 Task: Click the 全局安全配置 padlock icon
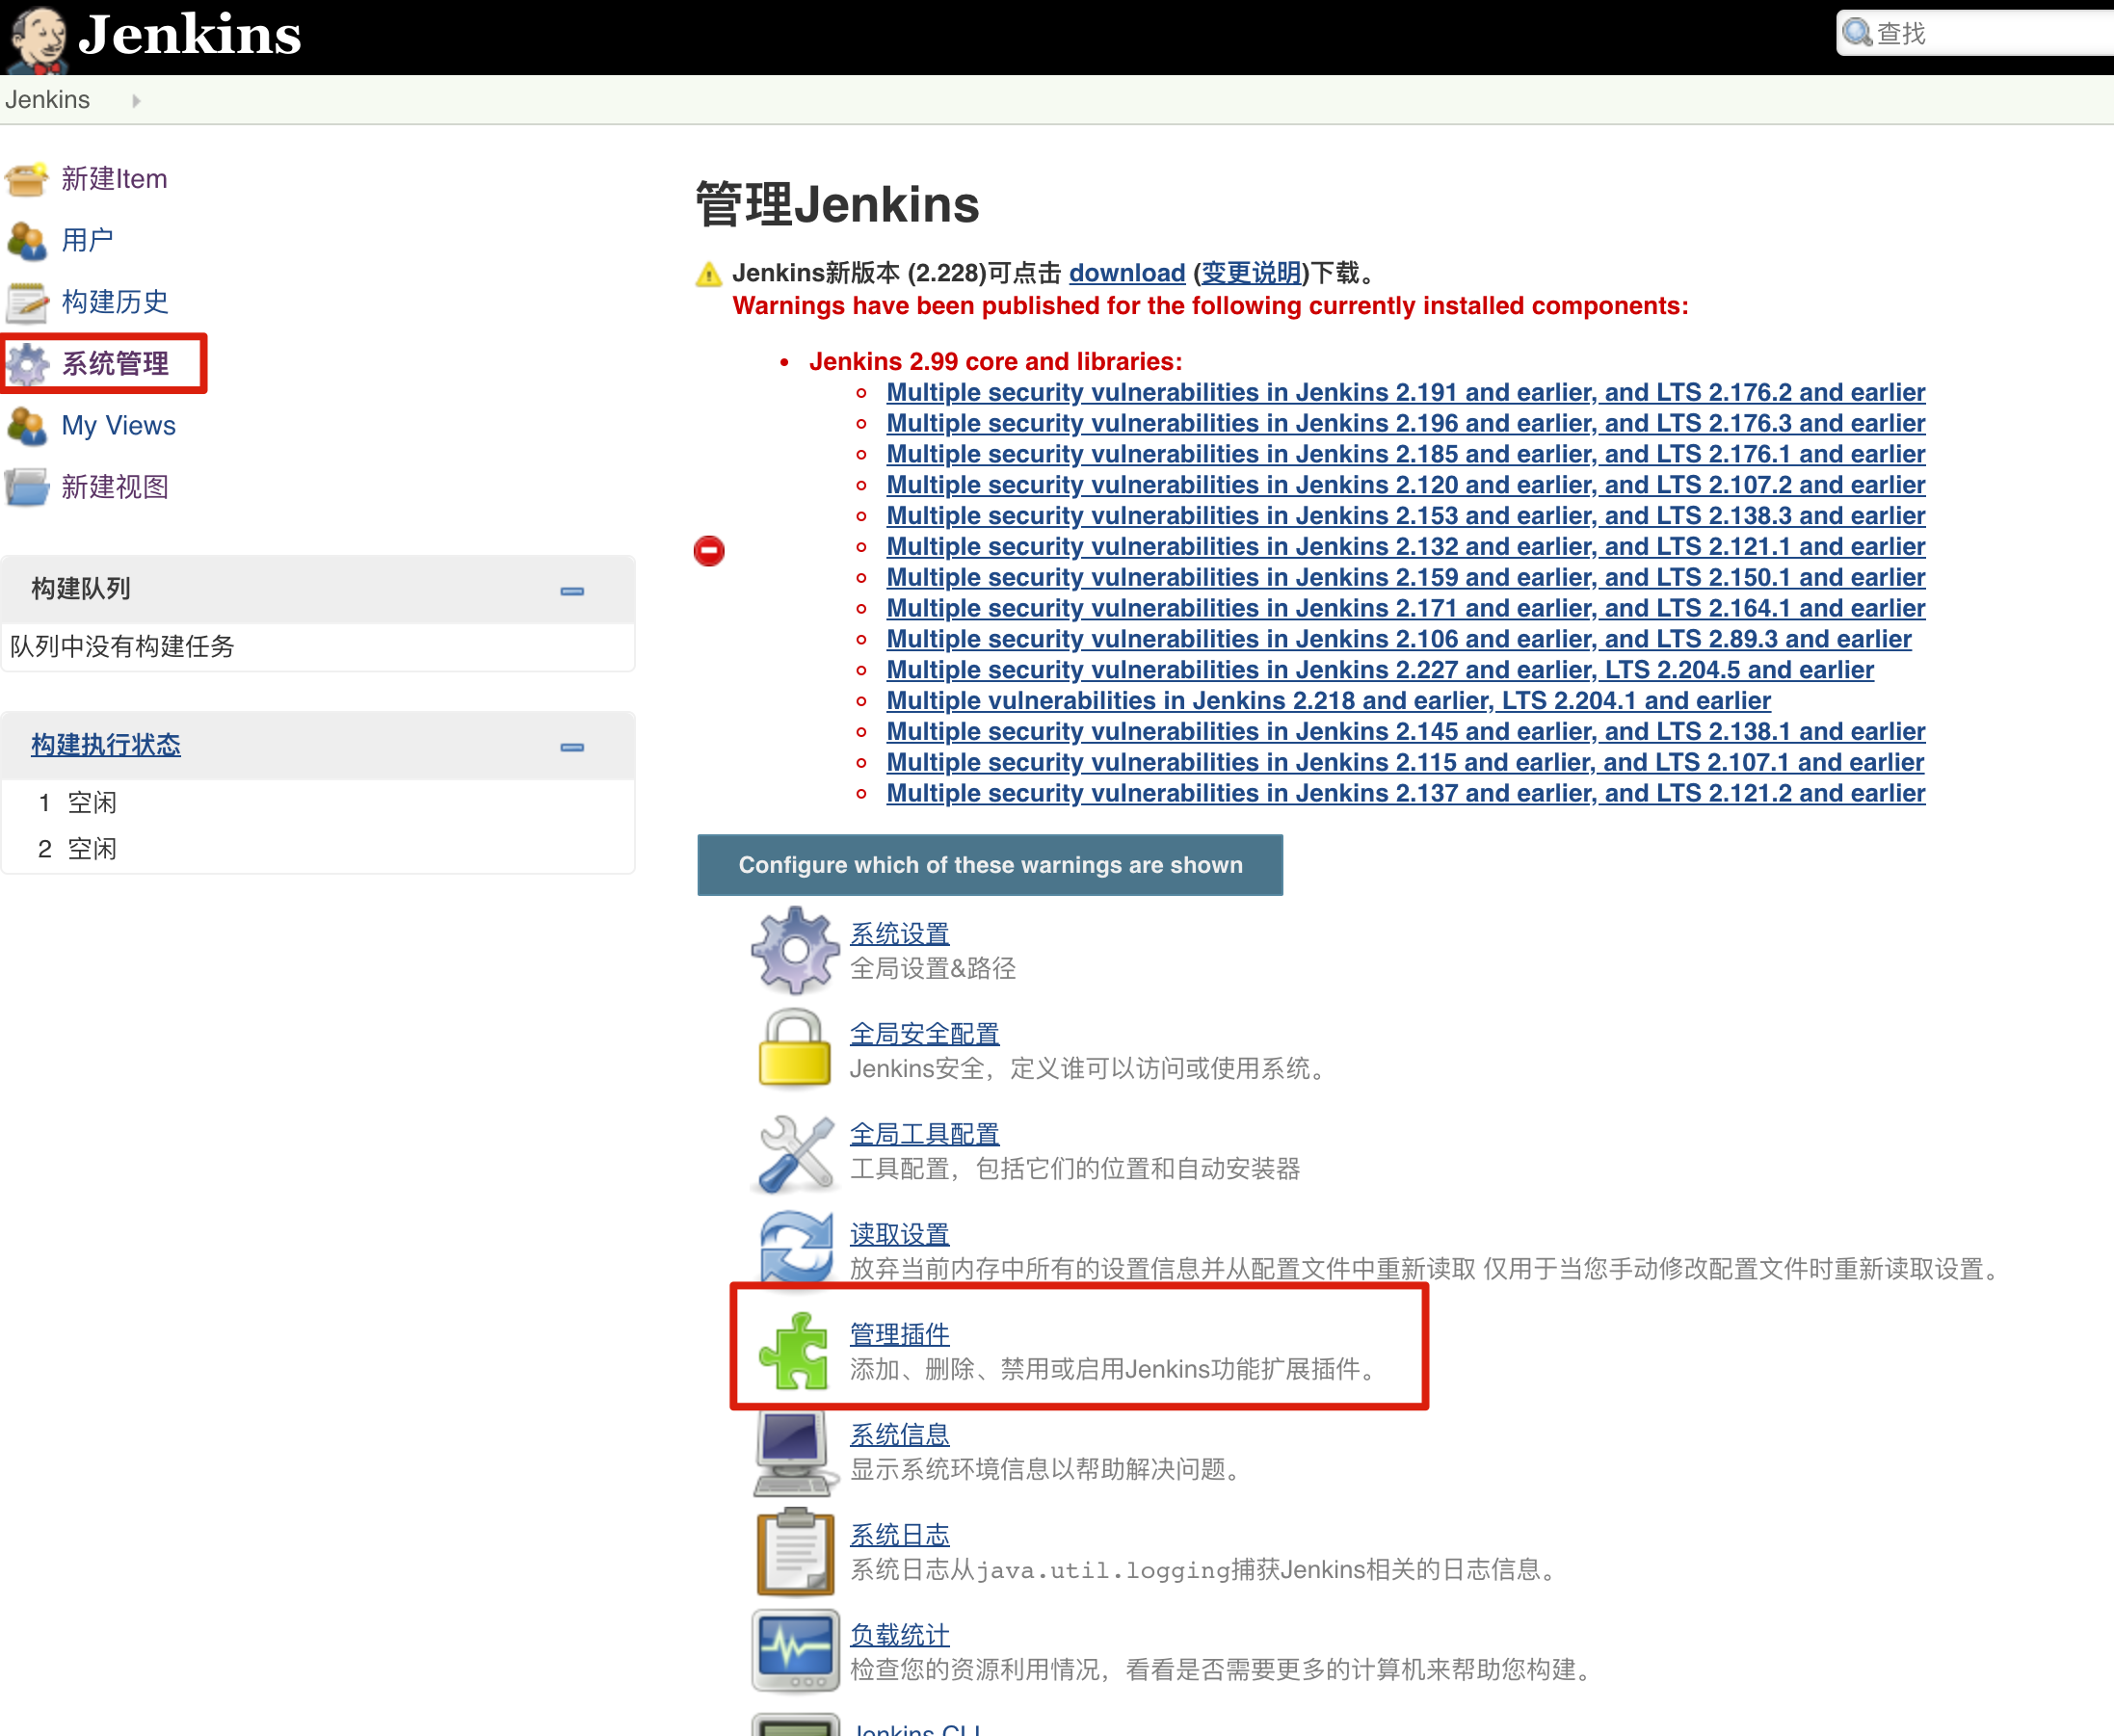pyautogui.click(x=795, y=1048)
